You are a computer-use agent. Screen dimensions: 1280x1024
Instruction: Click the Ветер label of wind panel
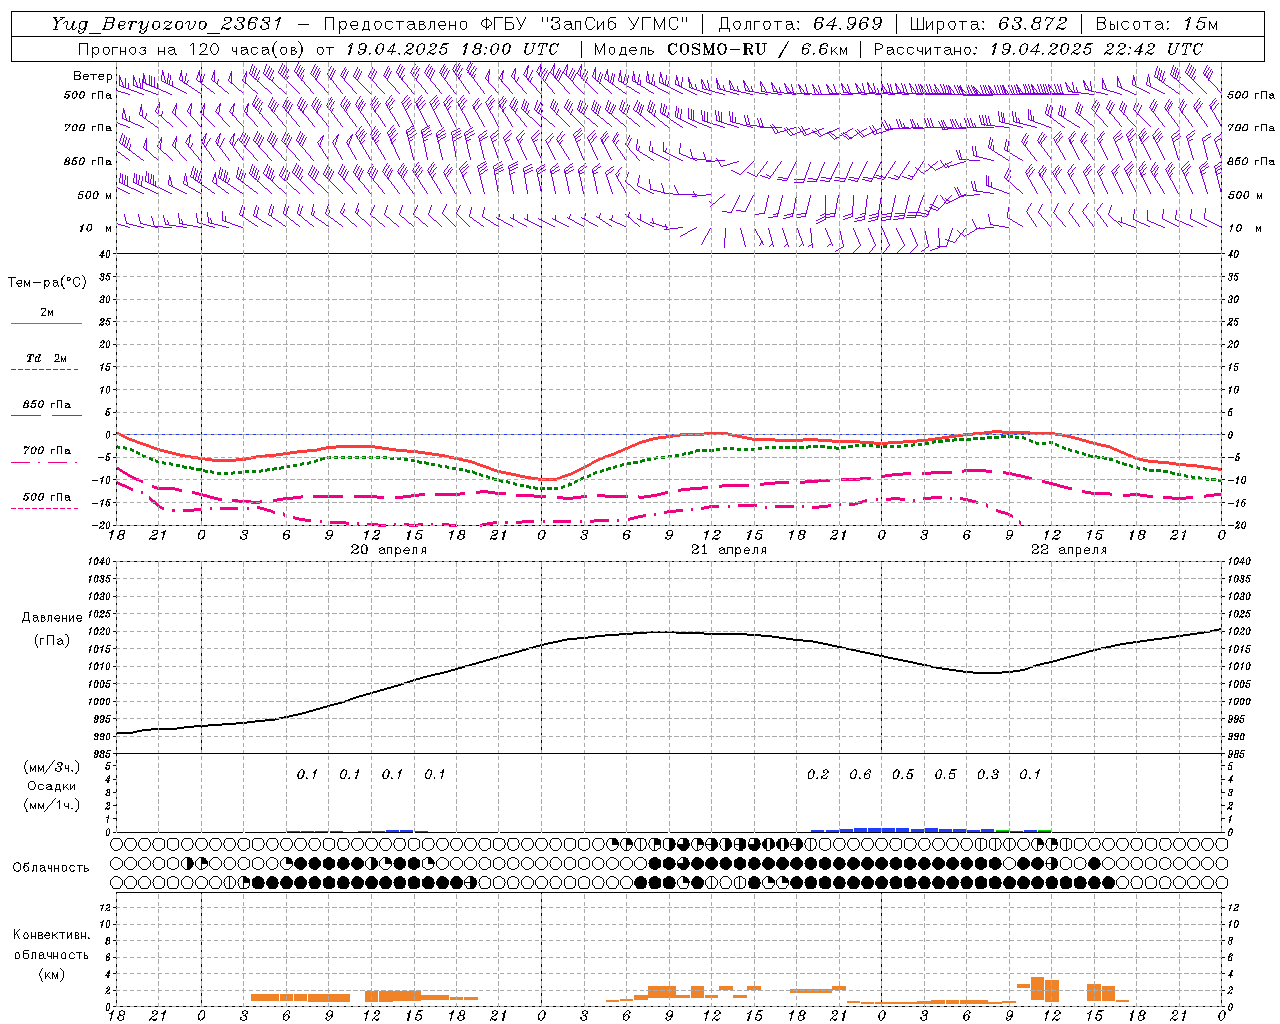coord(93,76)
